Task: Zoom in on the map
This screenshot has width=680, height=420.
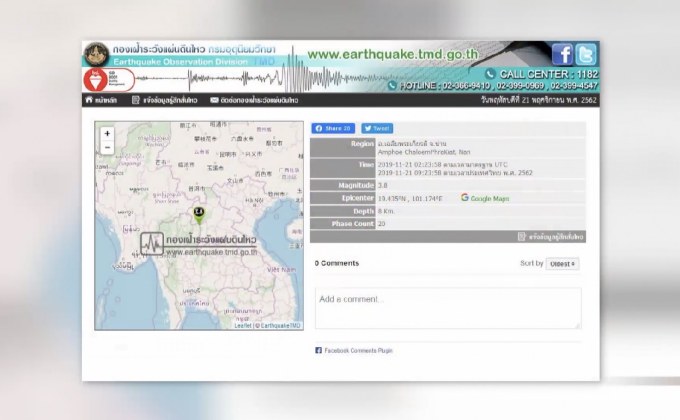Action: click(107, 134)
